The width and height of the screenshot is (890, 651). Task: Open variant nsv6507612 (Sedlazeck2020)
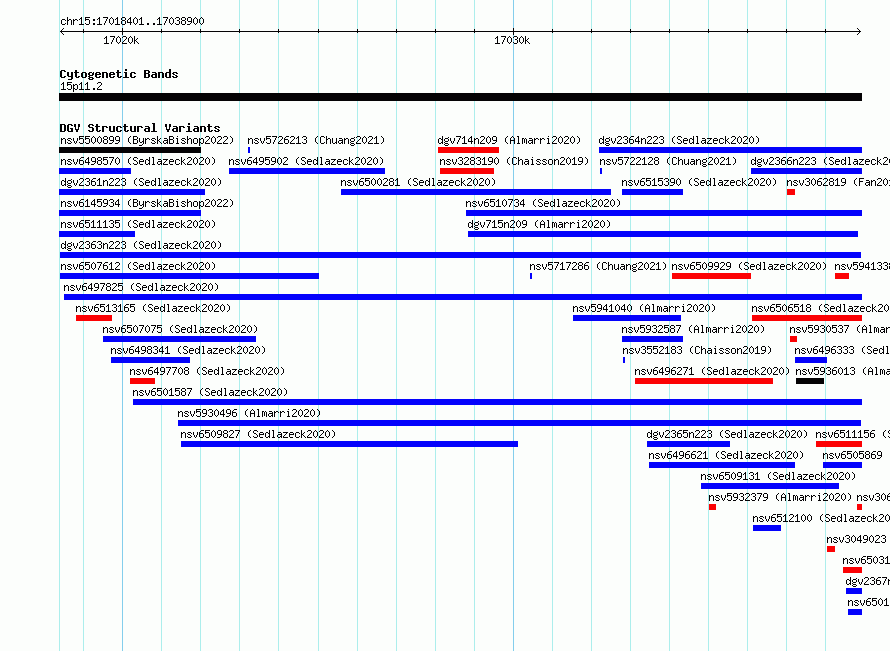[x=138, y=266]
